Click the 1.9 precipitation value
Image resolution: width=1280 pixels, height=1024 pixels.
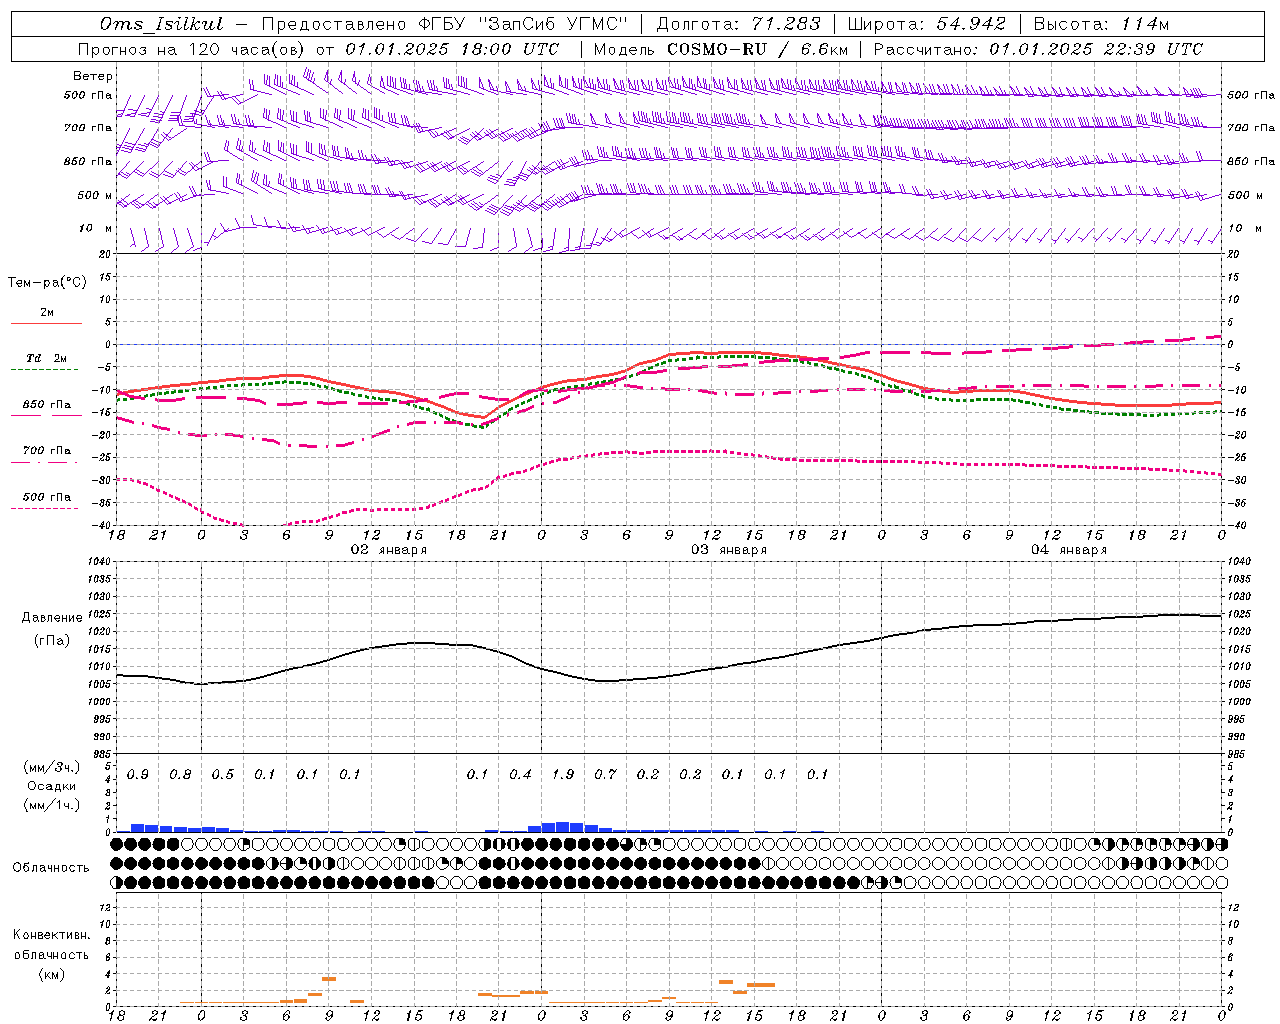tap(562, 775)
